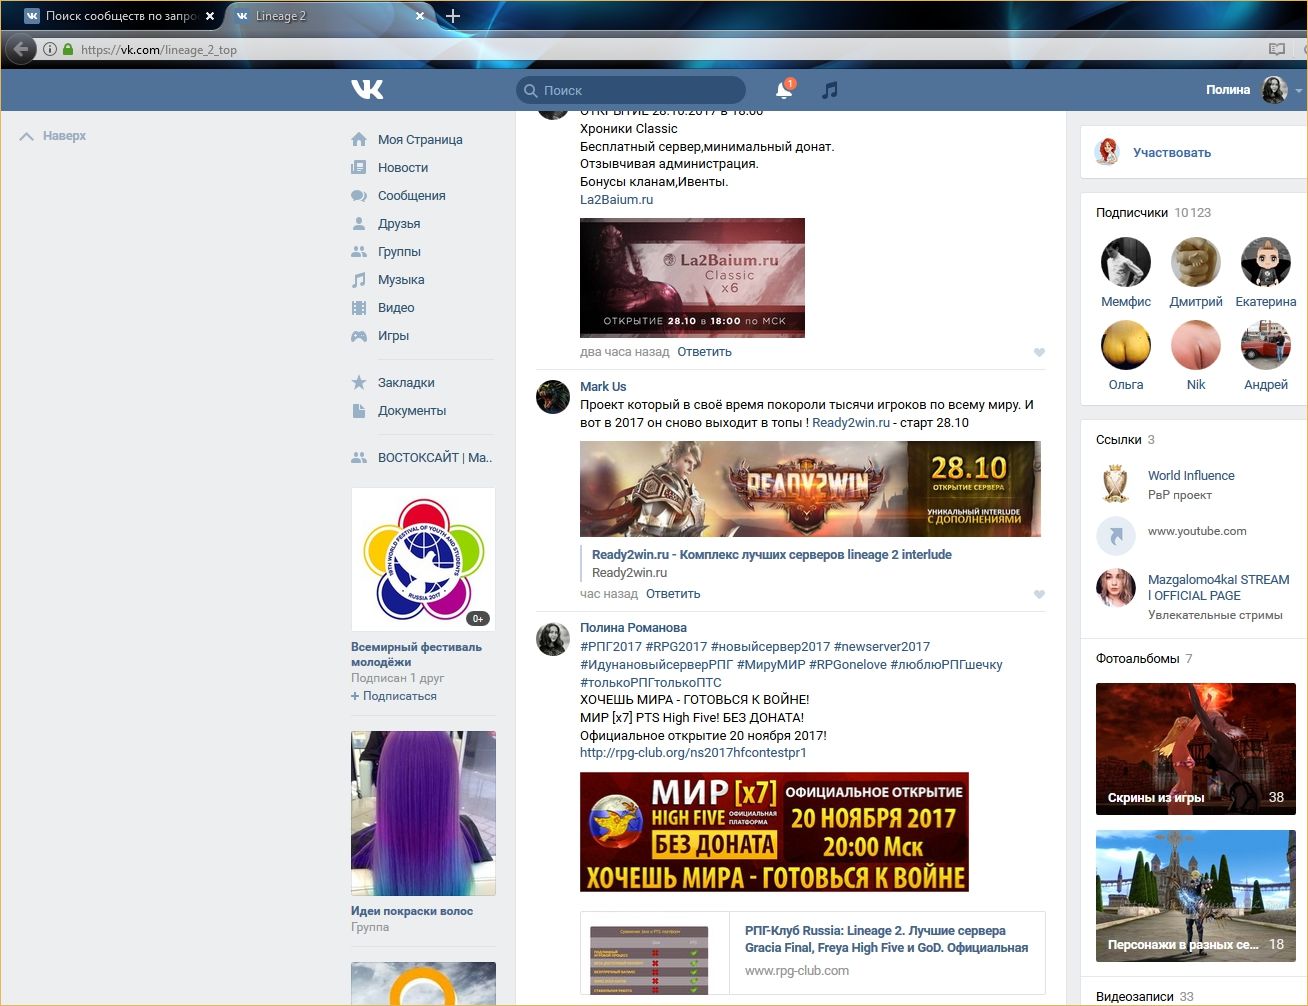
Task: Open site information icon in address bar
Action: click(x=49, y=49)
